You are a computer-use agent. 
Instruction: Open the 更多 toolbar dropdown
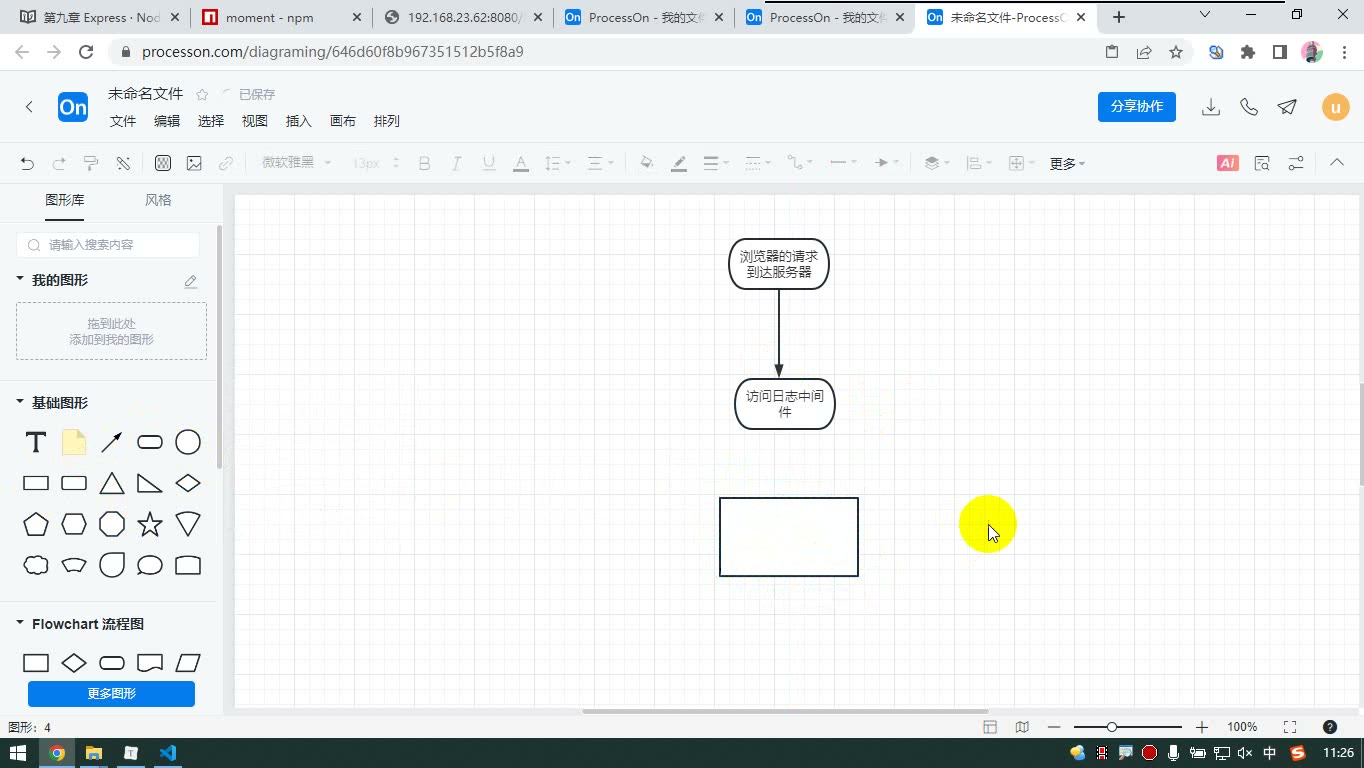coord(1067,163)
